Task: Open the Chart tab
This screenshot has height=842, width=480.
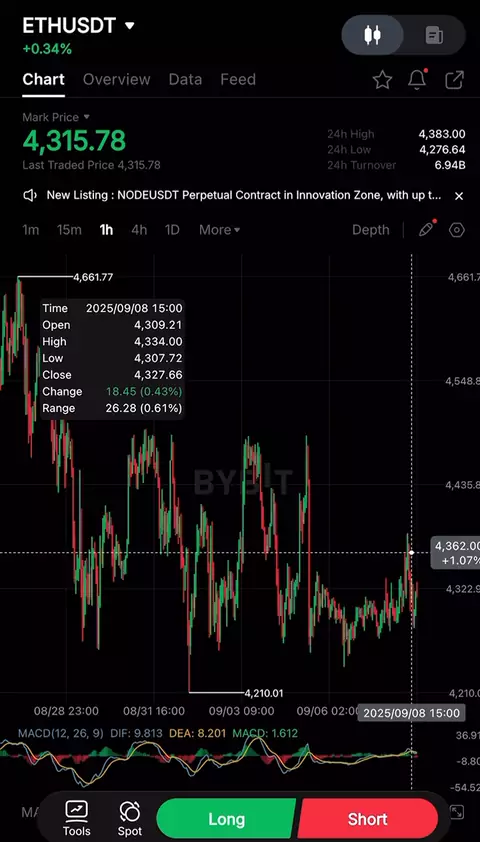Action: (43, 79)
